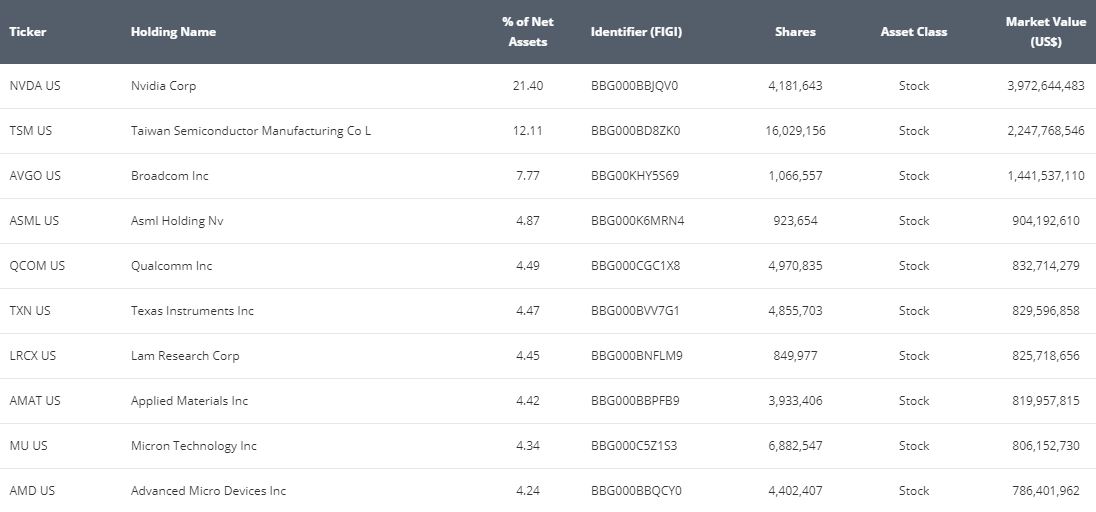Click Nvidia's share count 4,181,643
The height and width of the screenshot is (512, 1096).
[x=795, y=86]
